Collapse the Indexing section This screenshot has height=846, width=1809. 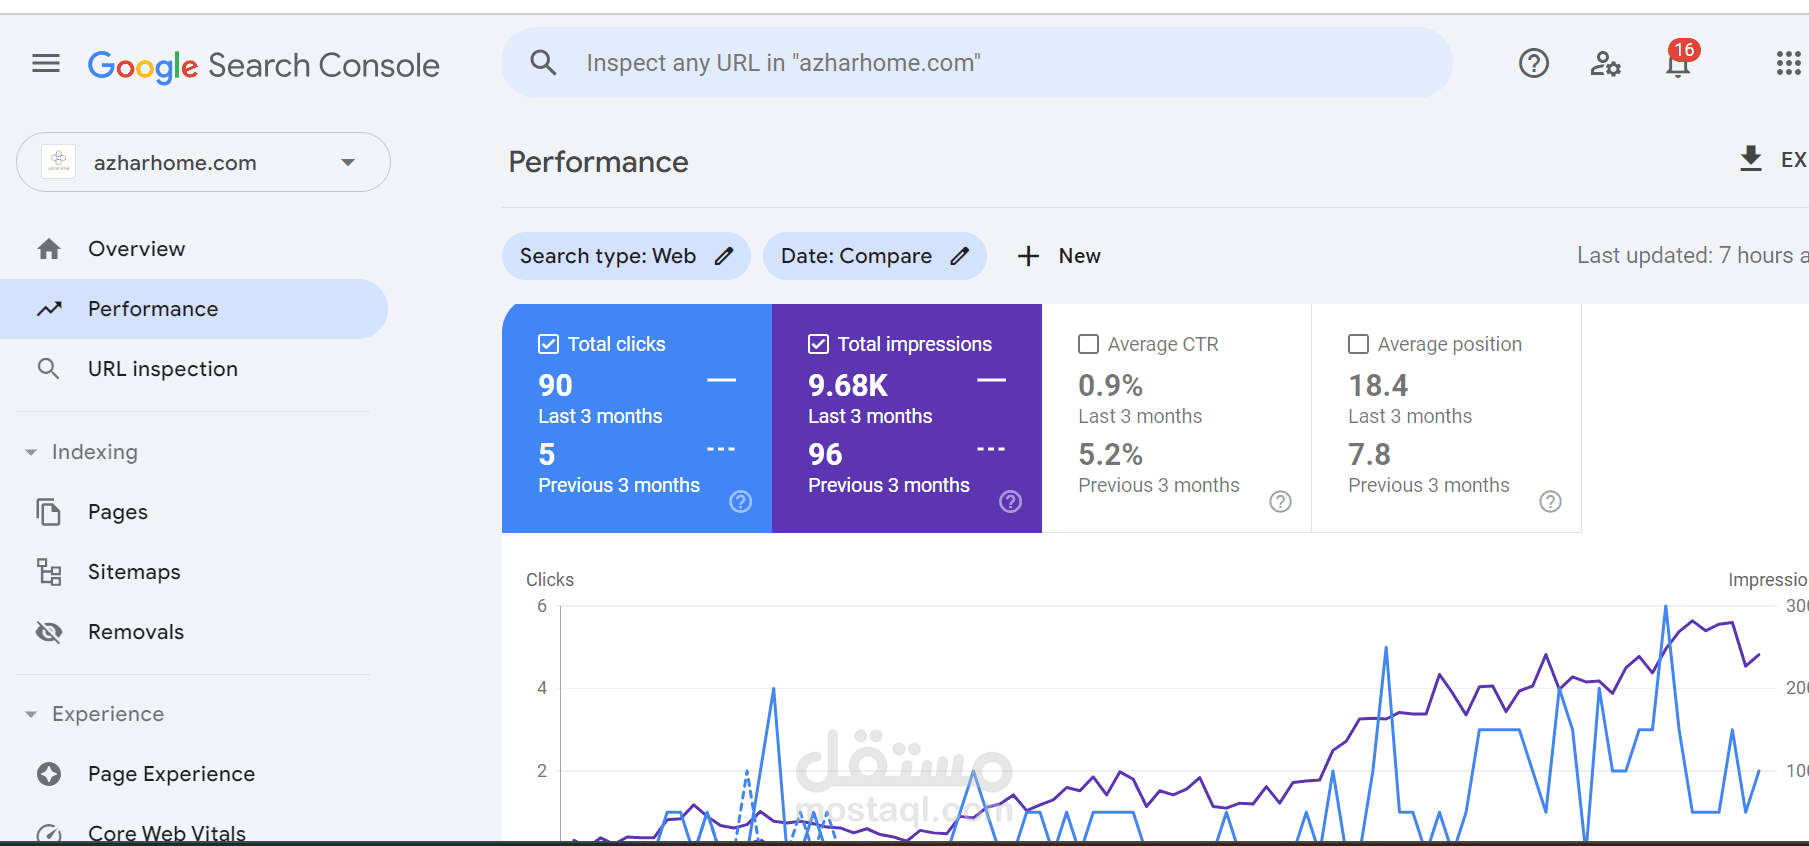(x=31, y=452)
